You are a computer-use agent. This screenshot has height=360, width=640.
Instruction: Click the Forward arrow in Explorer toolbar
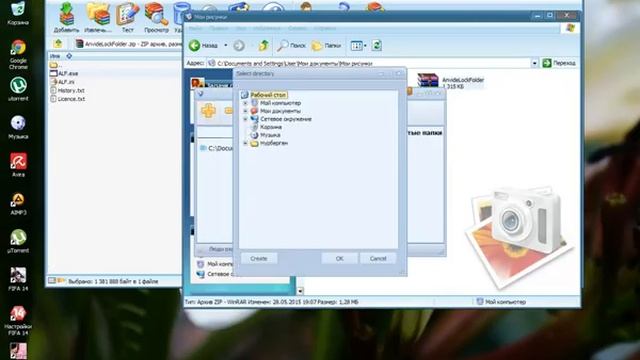click(239, 46)
